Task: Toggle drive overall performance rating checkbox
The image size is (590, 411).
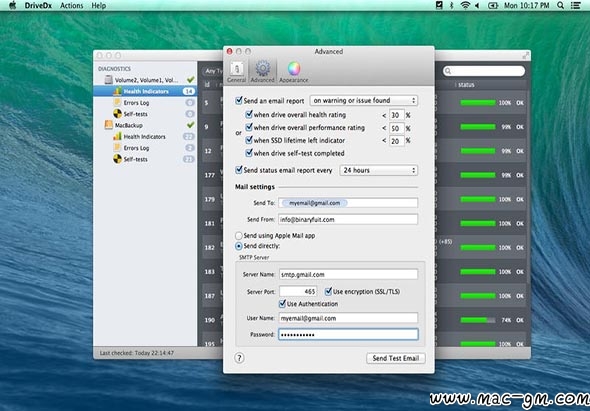Action: [249, 128]
